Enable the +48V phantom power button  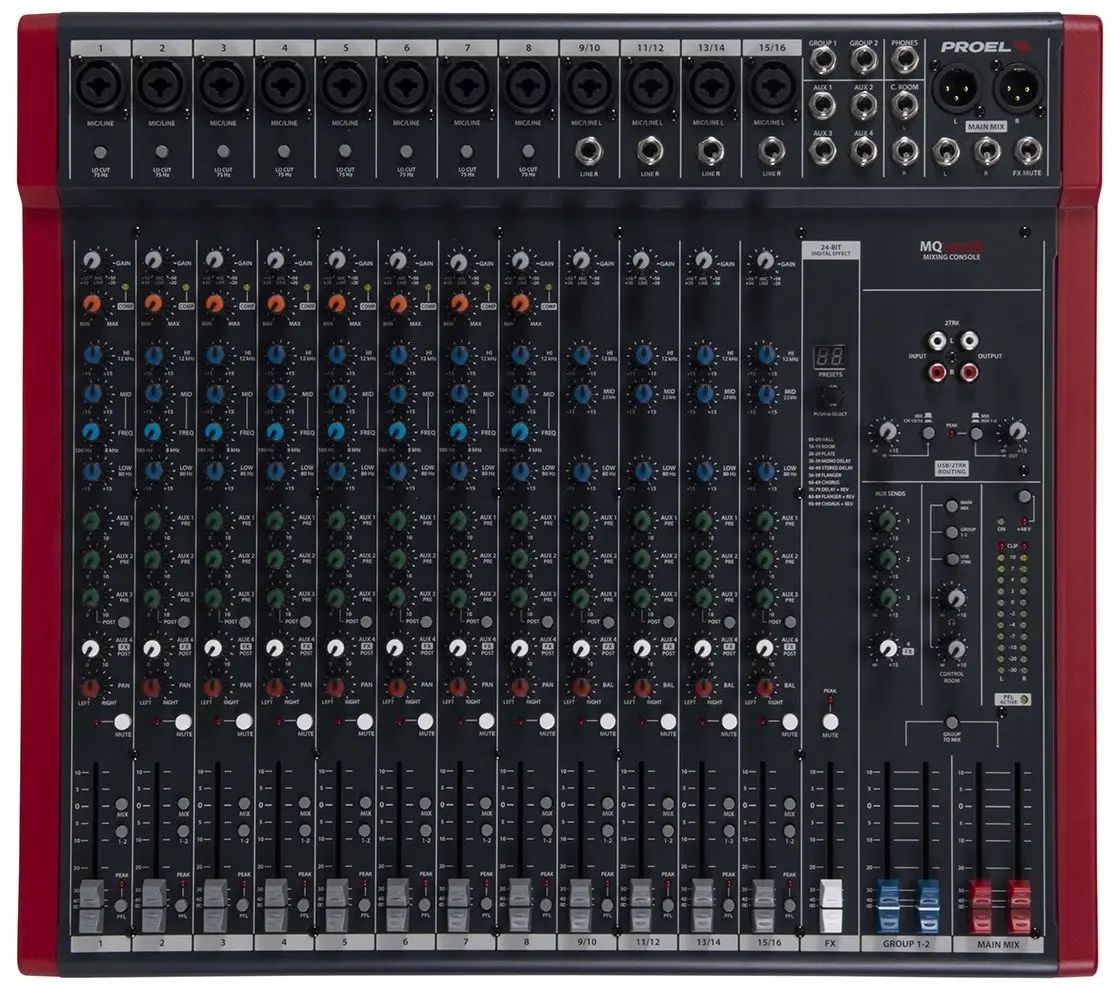click(1024, 496)
